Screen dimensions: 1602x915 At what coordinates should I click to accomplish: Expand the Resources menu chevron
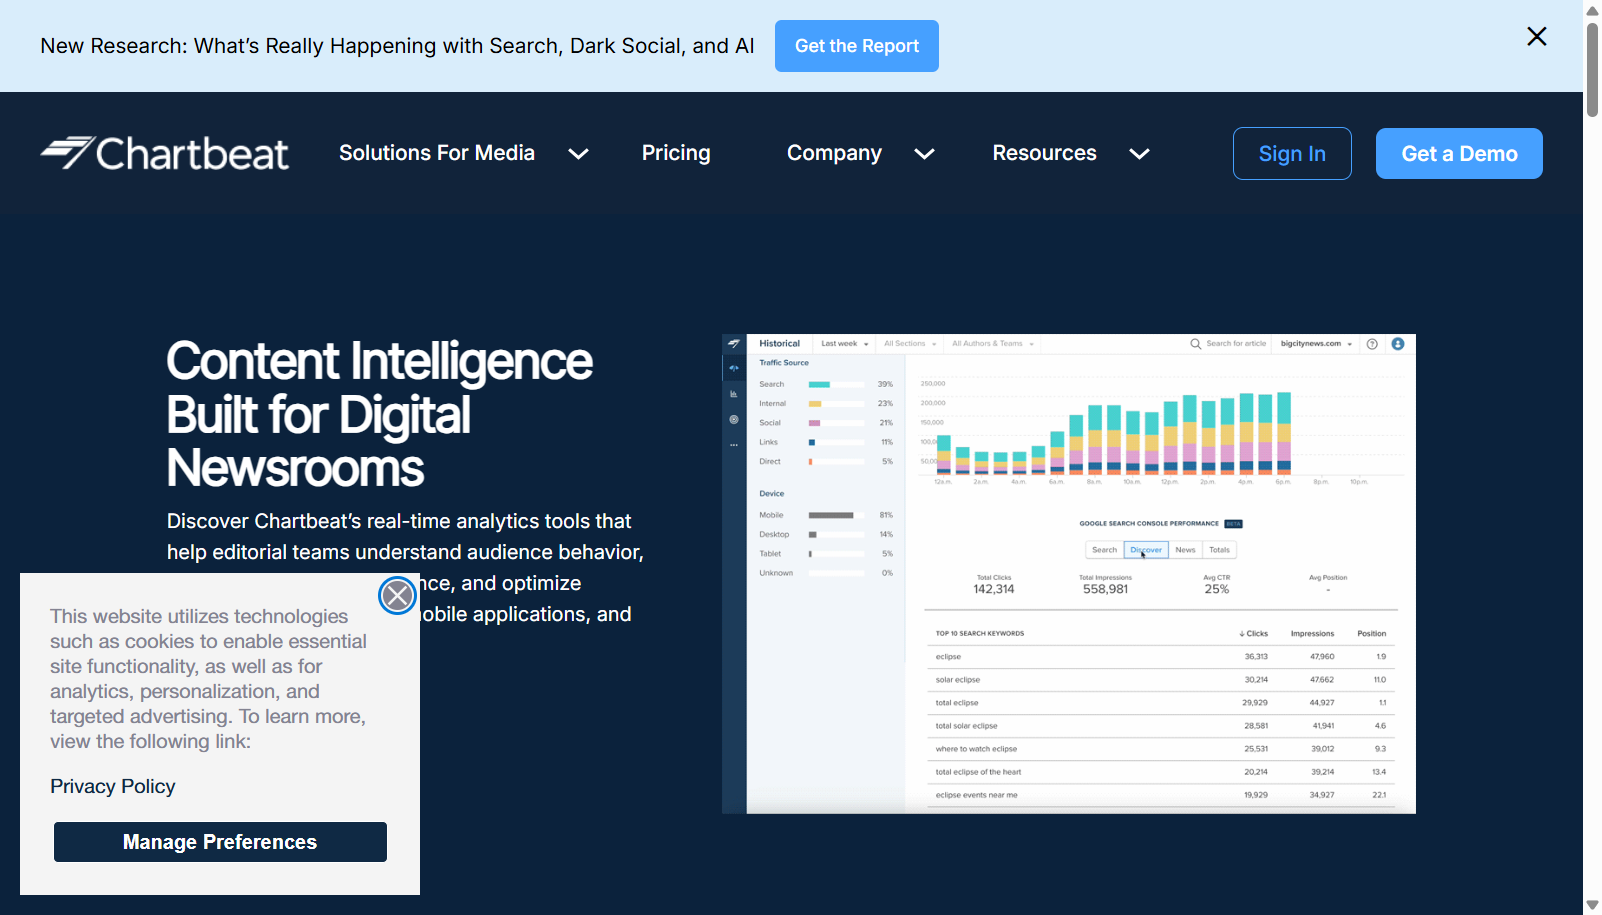point(1139,154)
